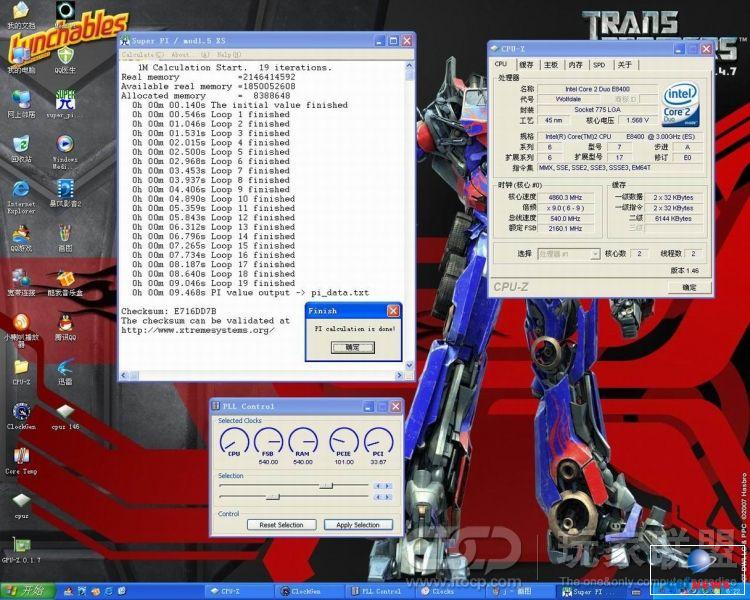
Task: Switch to CPU-Z via taskbar button
Action: coord(239,591)
